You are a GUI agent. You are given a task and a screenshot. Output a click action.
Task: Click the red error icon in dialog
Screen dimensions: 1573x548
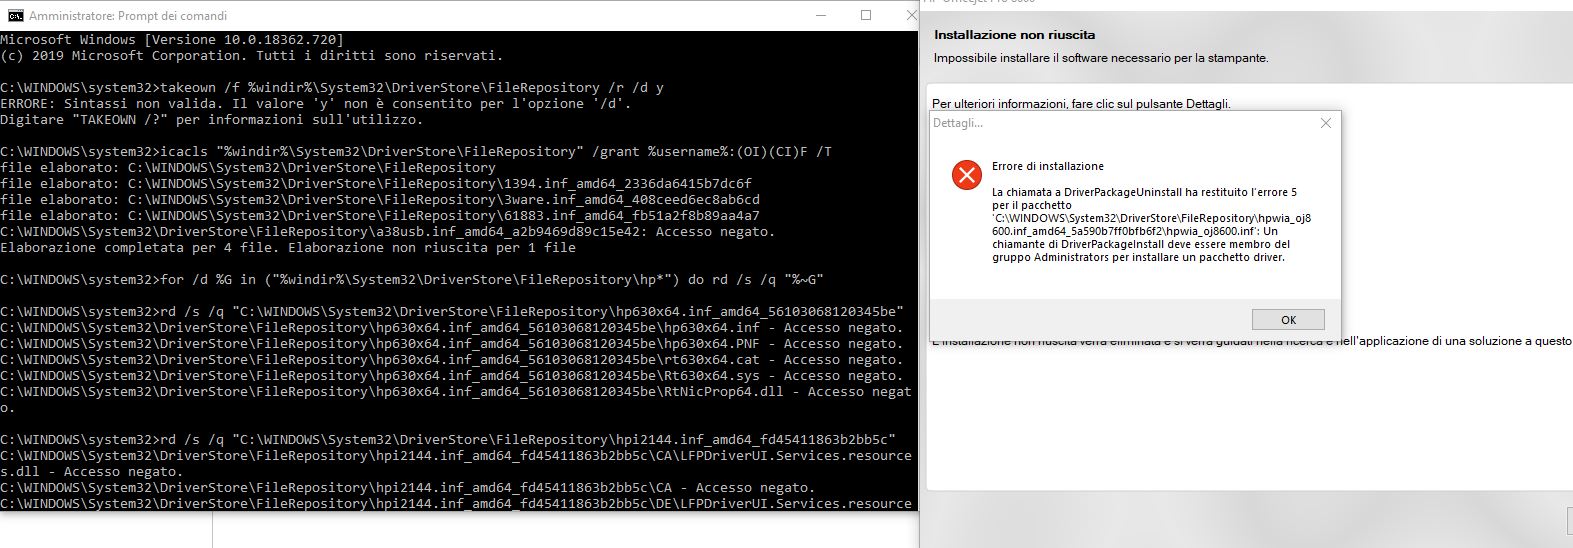[x=966, y=175]
